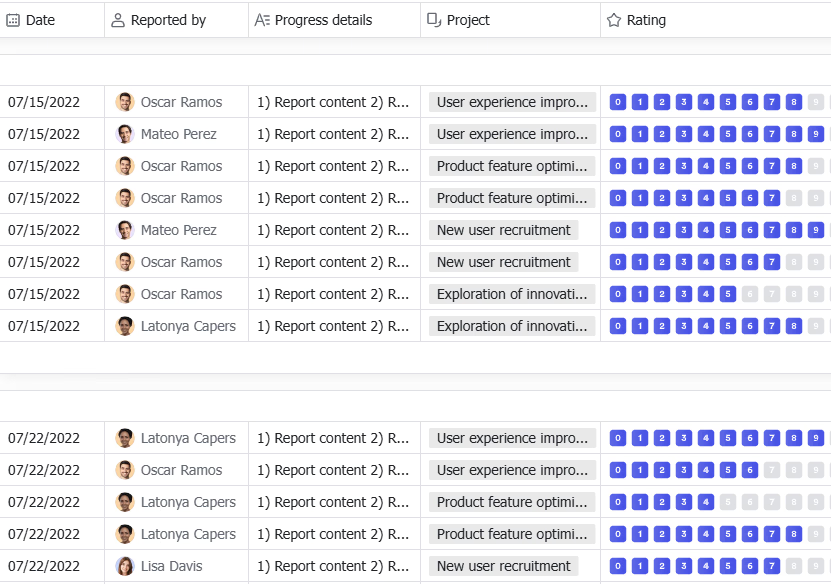Open User experience impro... tag in Mateo Perez row
Image resolution: width=831 pixels, height=584 pixels.
tap(512, 134)
